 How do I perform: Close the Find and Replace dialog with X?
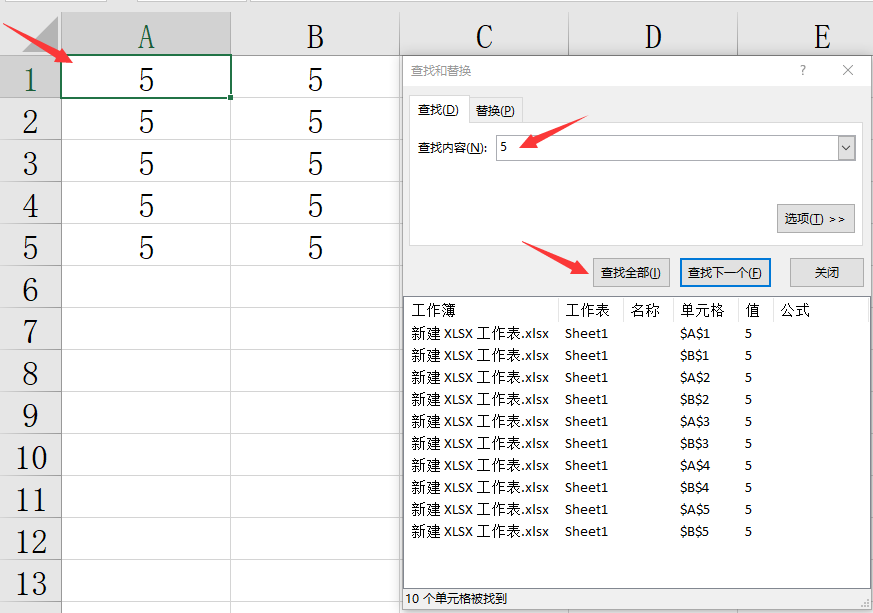848,71
